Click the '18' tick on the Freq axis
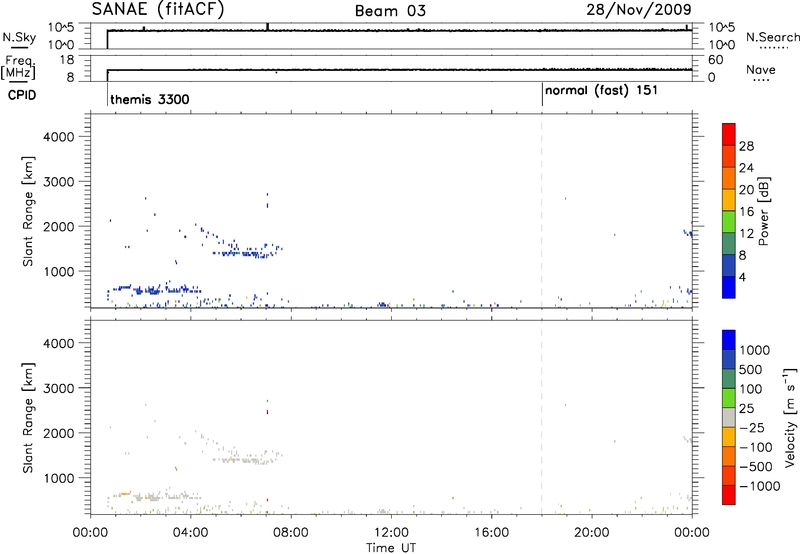 coord(66,60)
